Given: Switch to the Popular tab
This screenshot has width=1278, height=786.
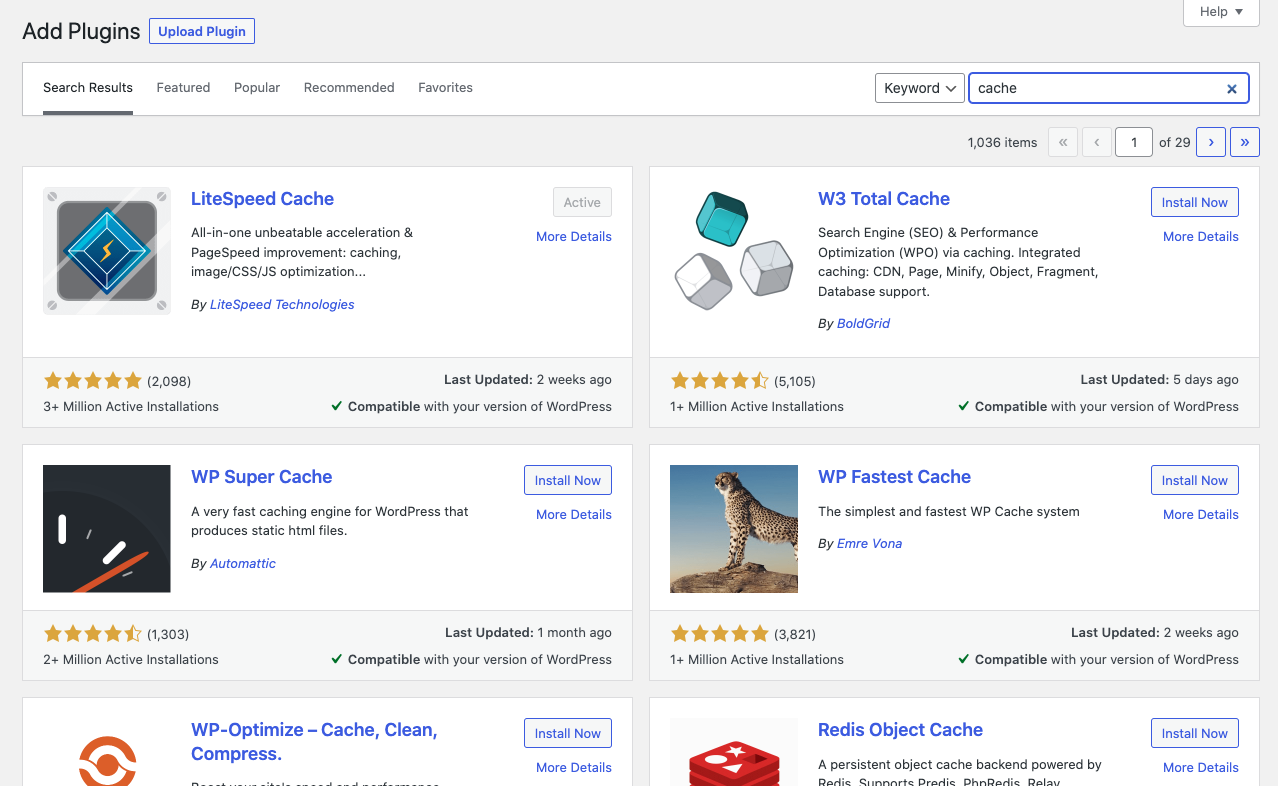Looking at the screenshot, I should click(x=257, y=88).
